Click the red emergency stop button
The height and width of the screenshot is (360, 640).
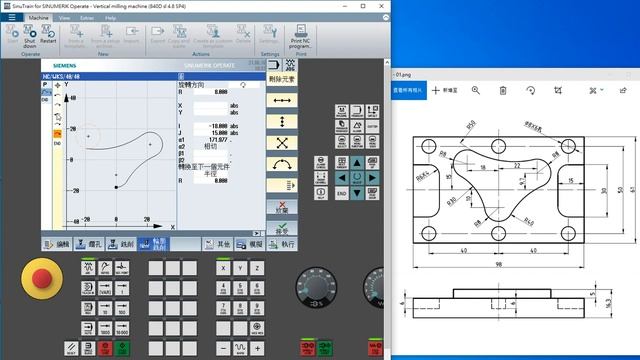[x=42, y=279]
